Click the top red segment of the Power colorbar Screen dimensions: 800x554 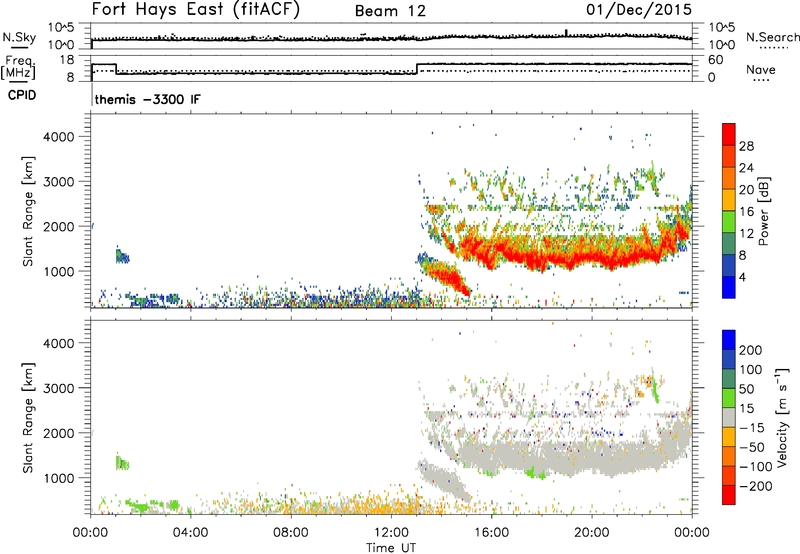click(x=729, y=134)
